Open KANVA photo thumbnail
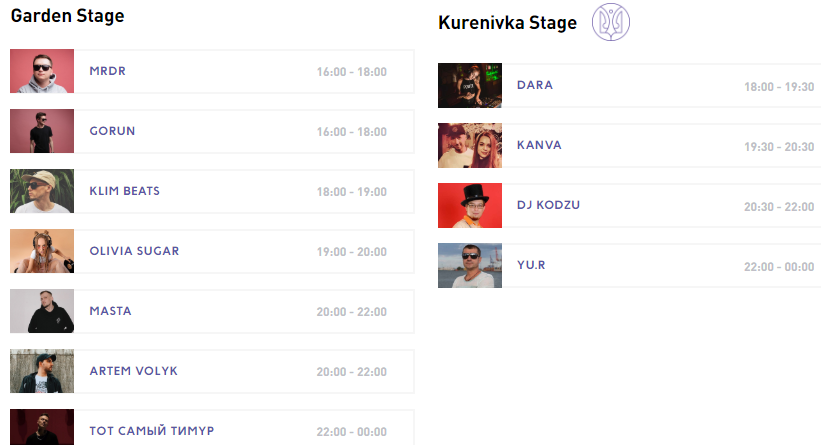This screenshot has height=445, width=821. 470,146
